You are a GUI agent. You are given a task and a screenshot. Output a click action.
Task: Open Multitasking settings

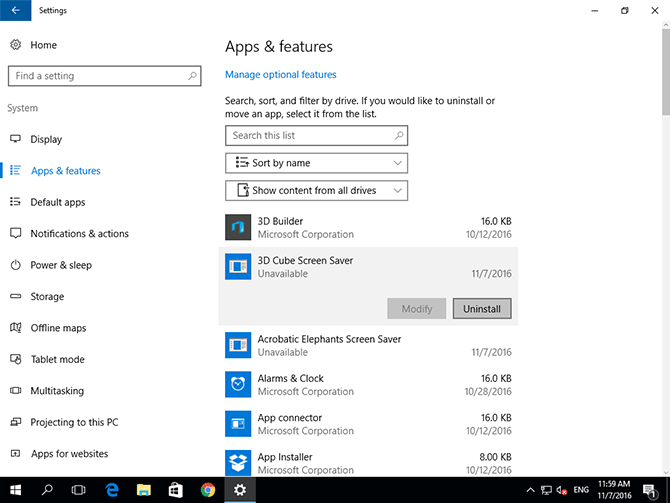coord(57,391)
